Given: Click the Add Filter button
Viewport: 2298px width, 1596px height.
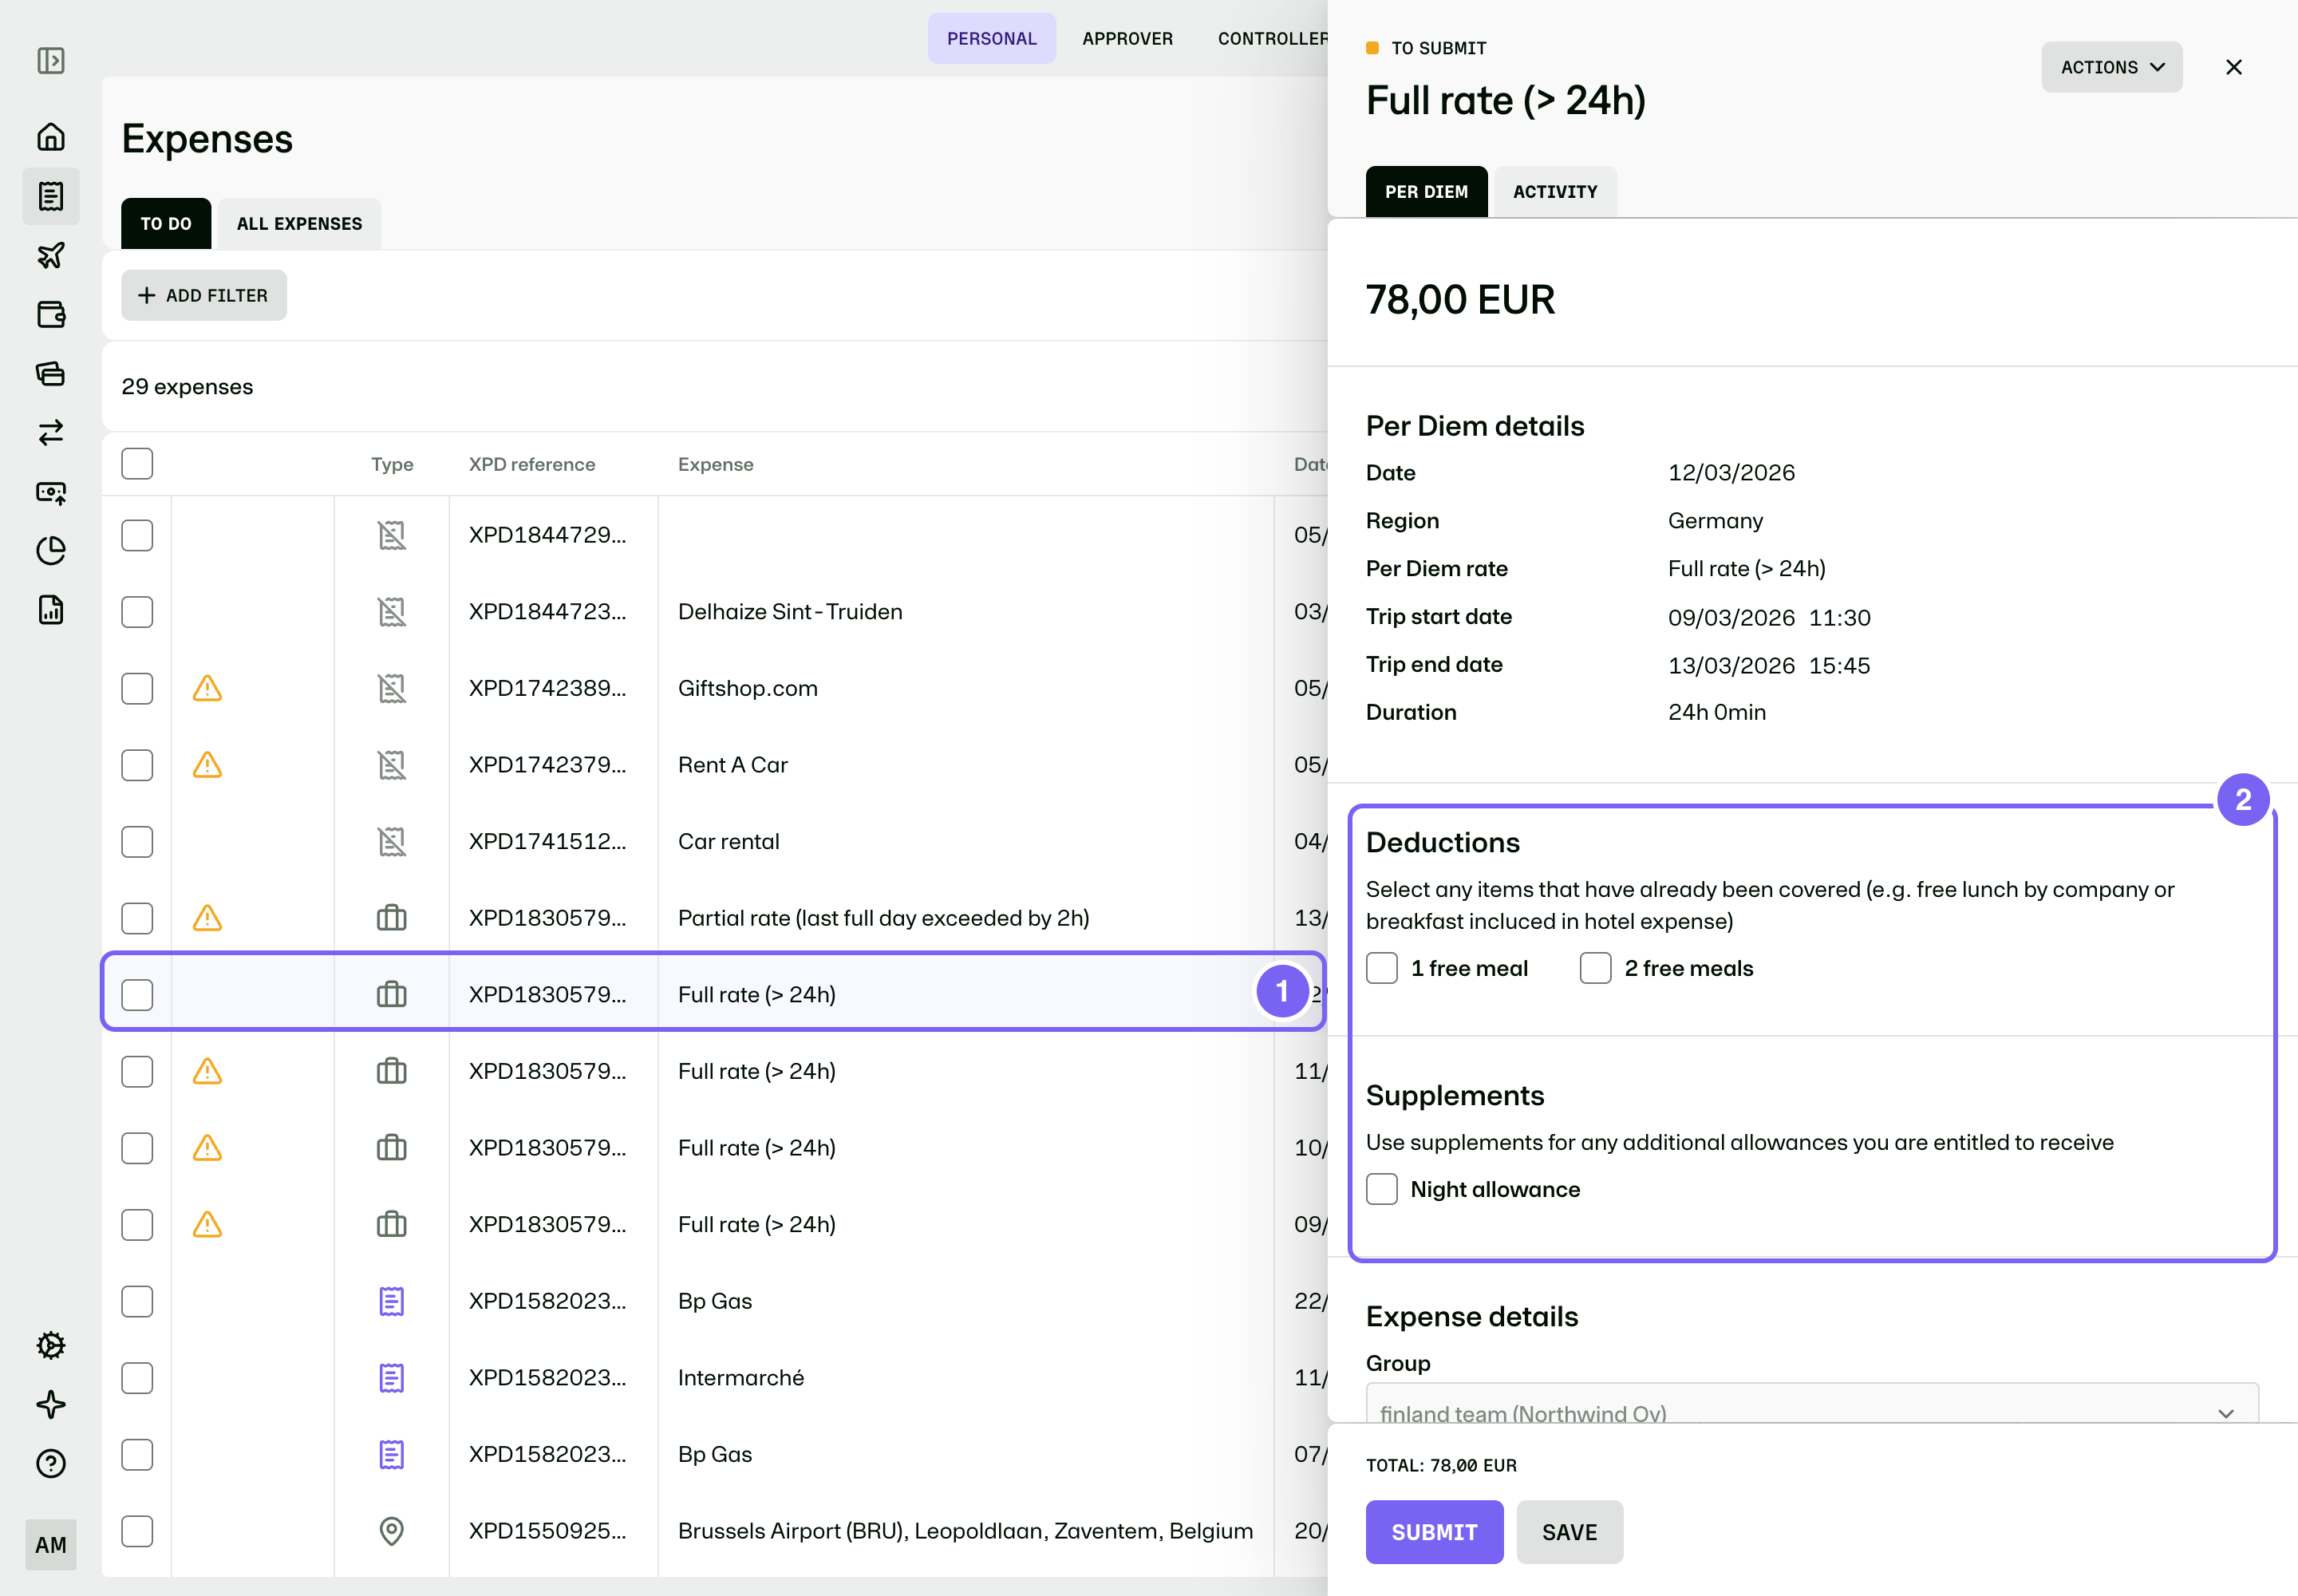Looking at the screenshot, I should point(204,295).
